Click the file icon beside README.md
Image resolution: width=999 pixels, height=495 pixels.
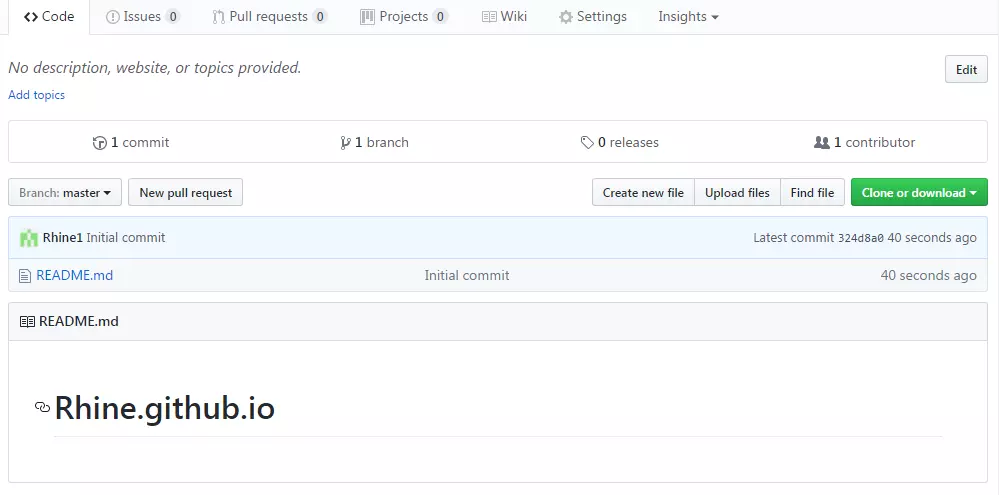click(25, 276)
